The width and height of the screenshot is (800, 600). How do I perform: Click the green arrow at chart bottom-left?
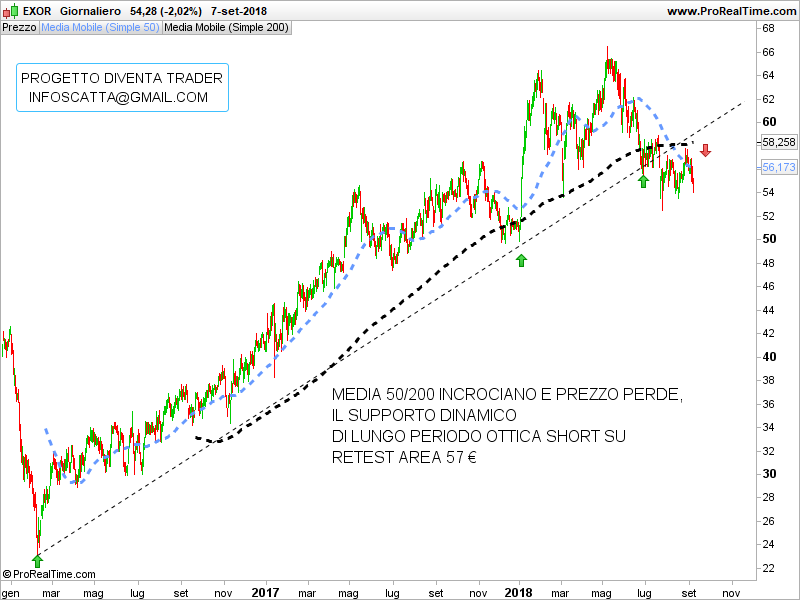[x=37, y=560]
